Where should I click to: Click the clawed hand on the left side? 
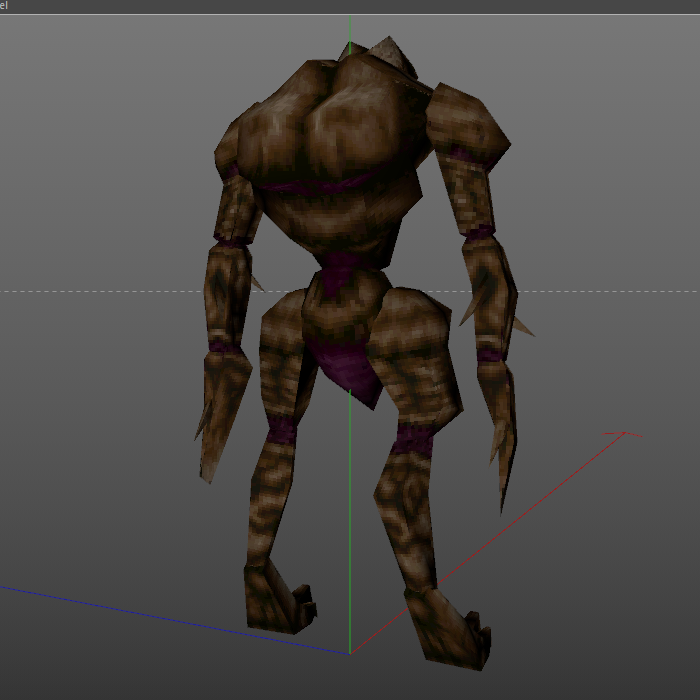coord(222,410)
